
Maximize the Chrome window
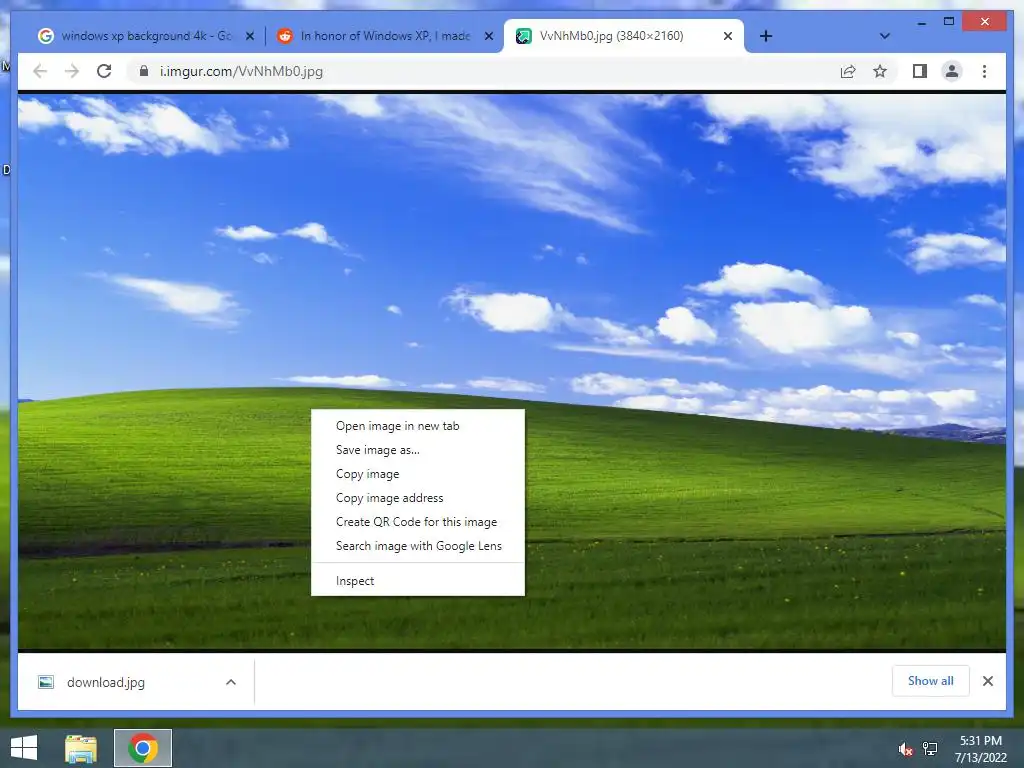(x=949, y=22)
